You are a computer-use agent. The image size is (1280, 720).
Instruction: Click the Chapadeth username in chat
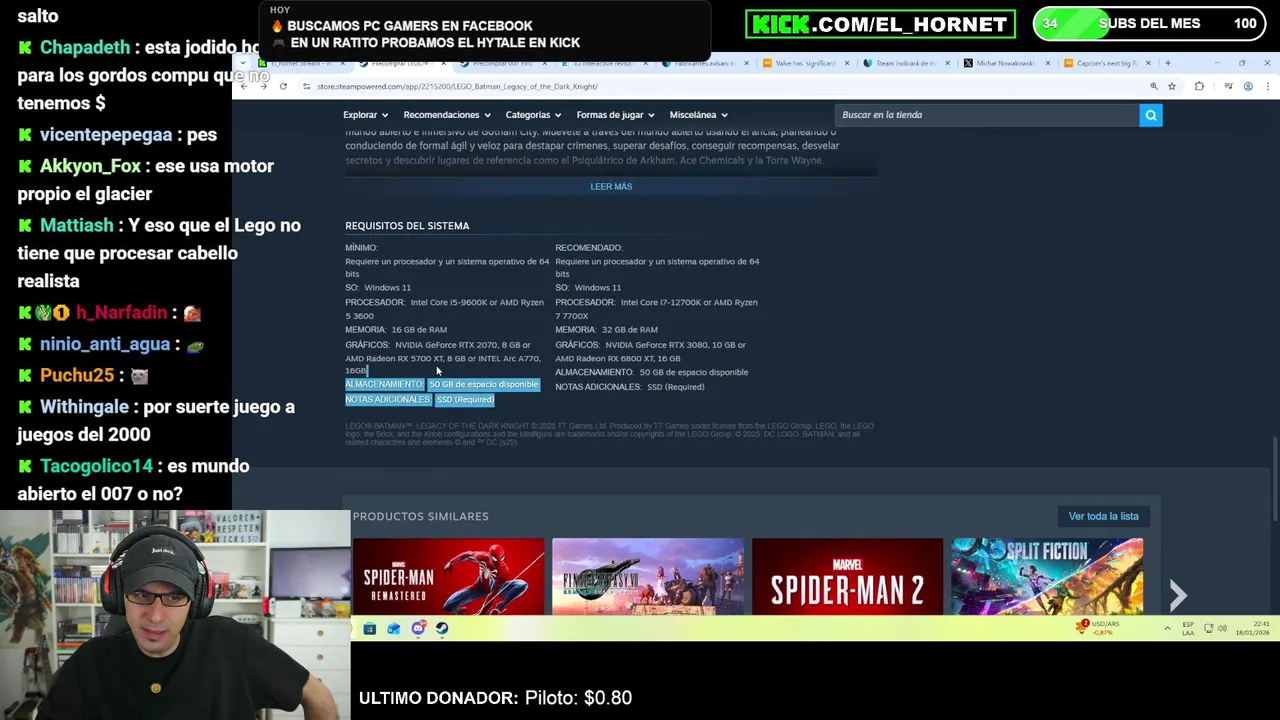(85, 47)
